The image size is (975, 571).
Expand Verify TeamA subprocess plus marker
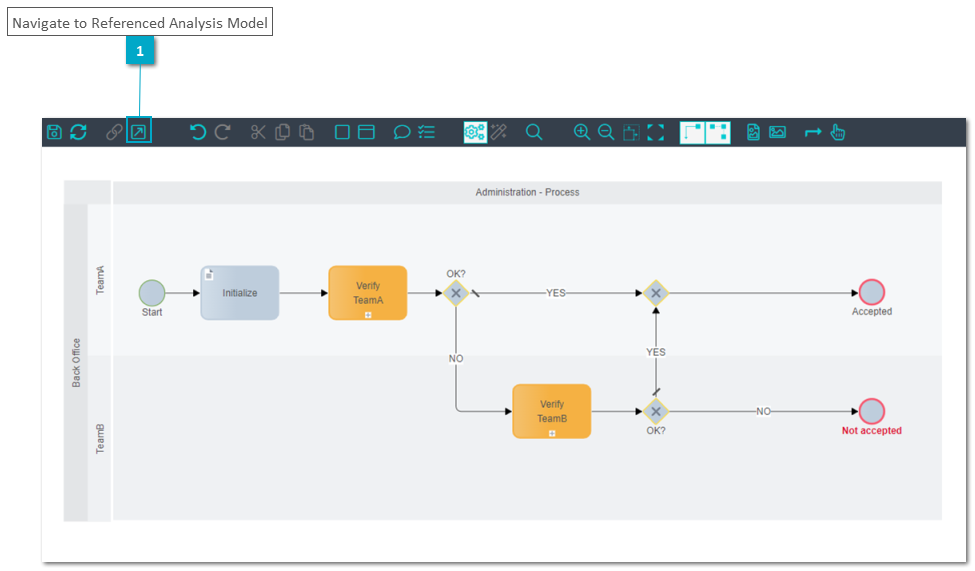368,315
